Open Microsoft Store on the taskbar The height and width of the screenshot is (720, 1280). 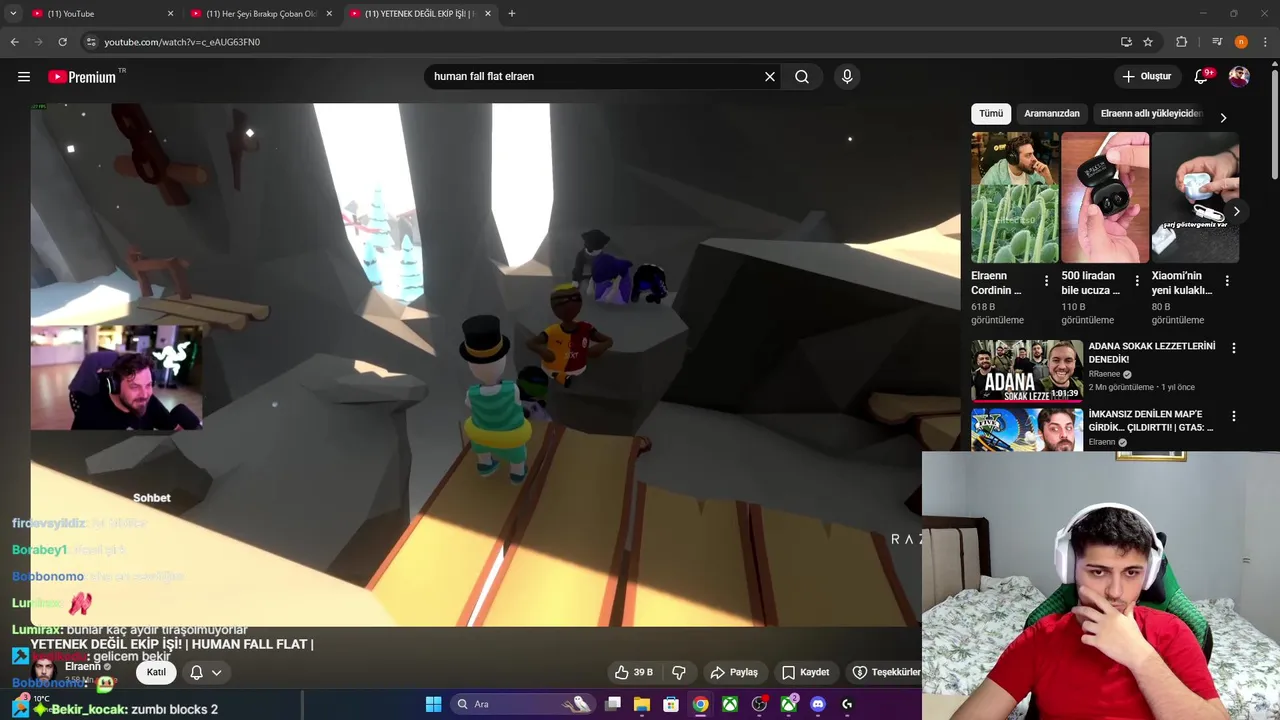(x=671, y=704)
